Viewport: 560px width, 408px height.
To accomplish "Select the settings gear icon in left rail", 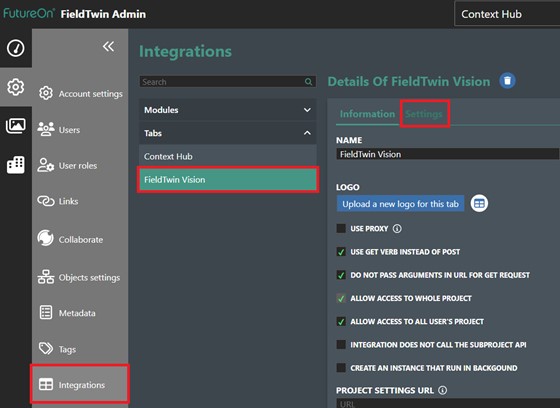I will (16, 87).
